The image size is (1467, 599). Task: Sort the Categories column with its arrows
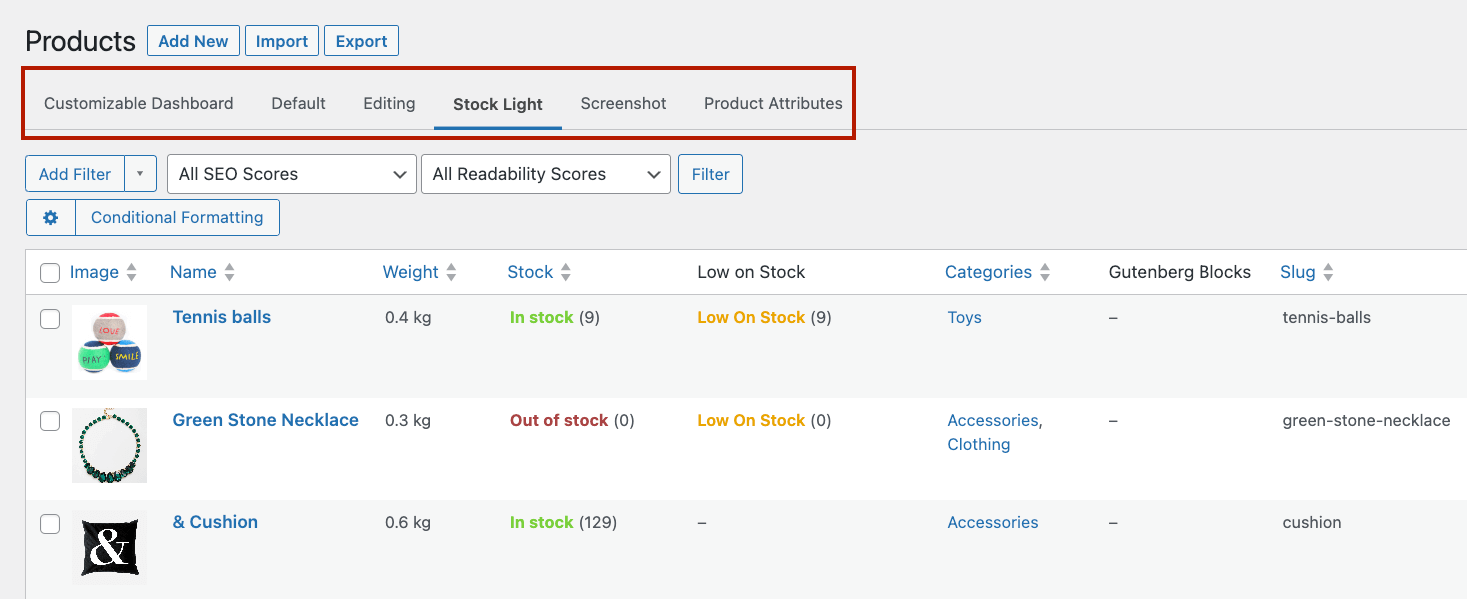(1046, 271)
